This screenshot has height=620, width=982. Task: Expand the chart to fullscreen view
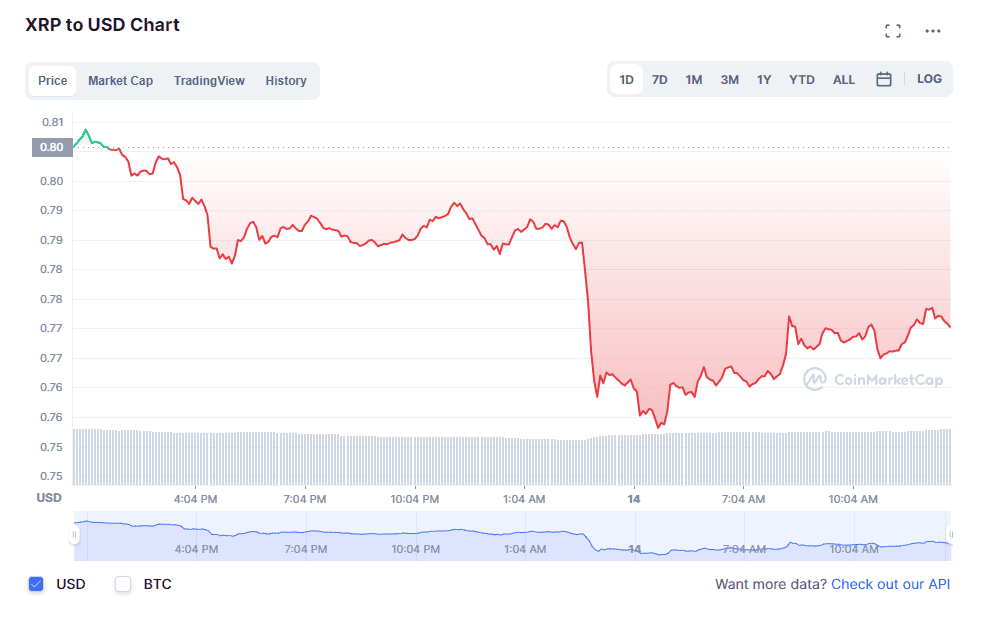point(893,30)
